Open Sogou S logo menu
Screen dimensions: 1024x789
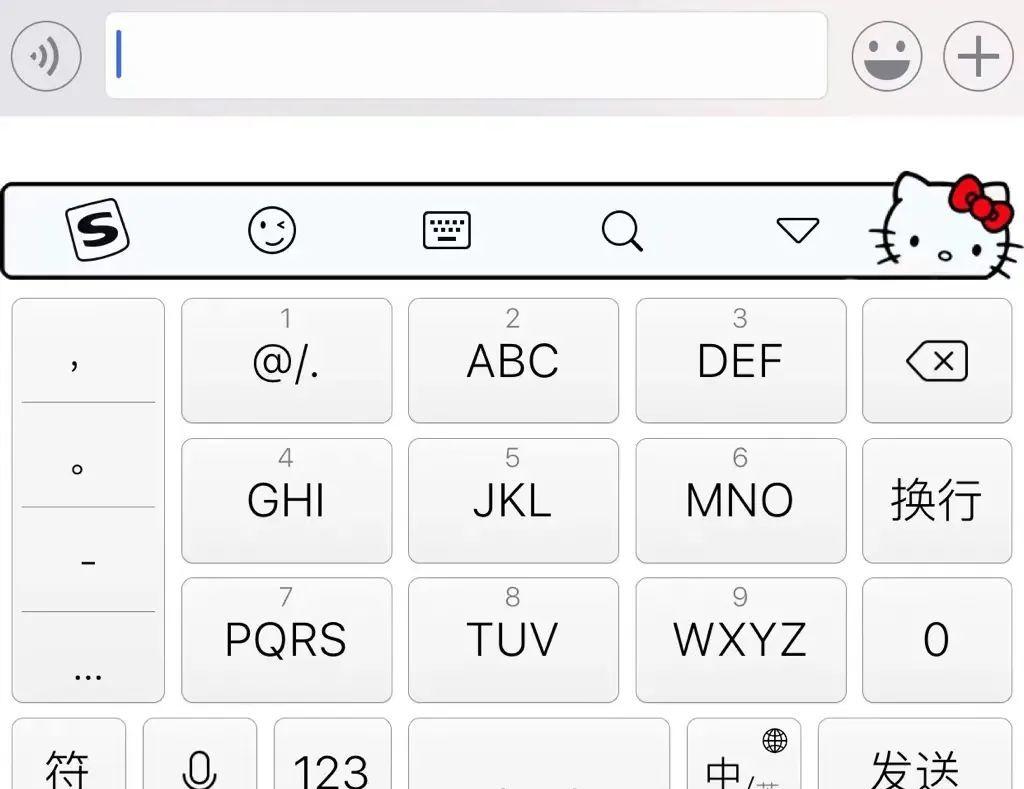pos(97,230)
